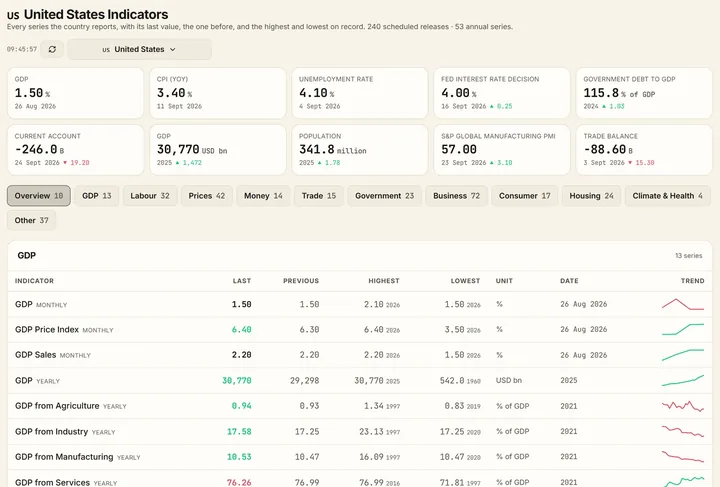Viewport: 720px width, 487px height.
Task: Open the Fed Interest Rate Decision card
Action: pyautogui.click(x=502, y=93)
